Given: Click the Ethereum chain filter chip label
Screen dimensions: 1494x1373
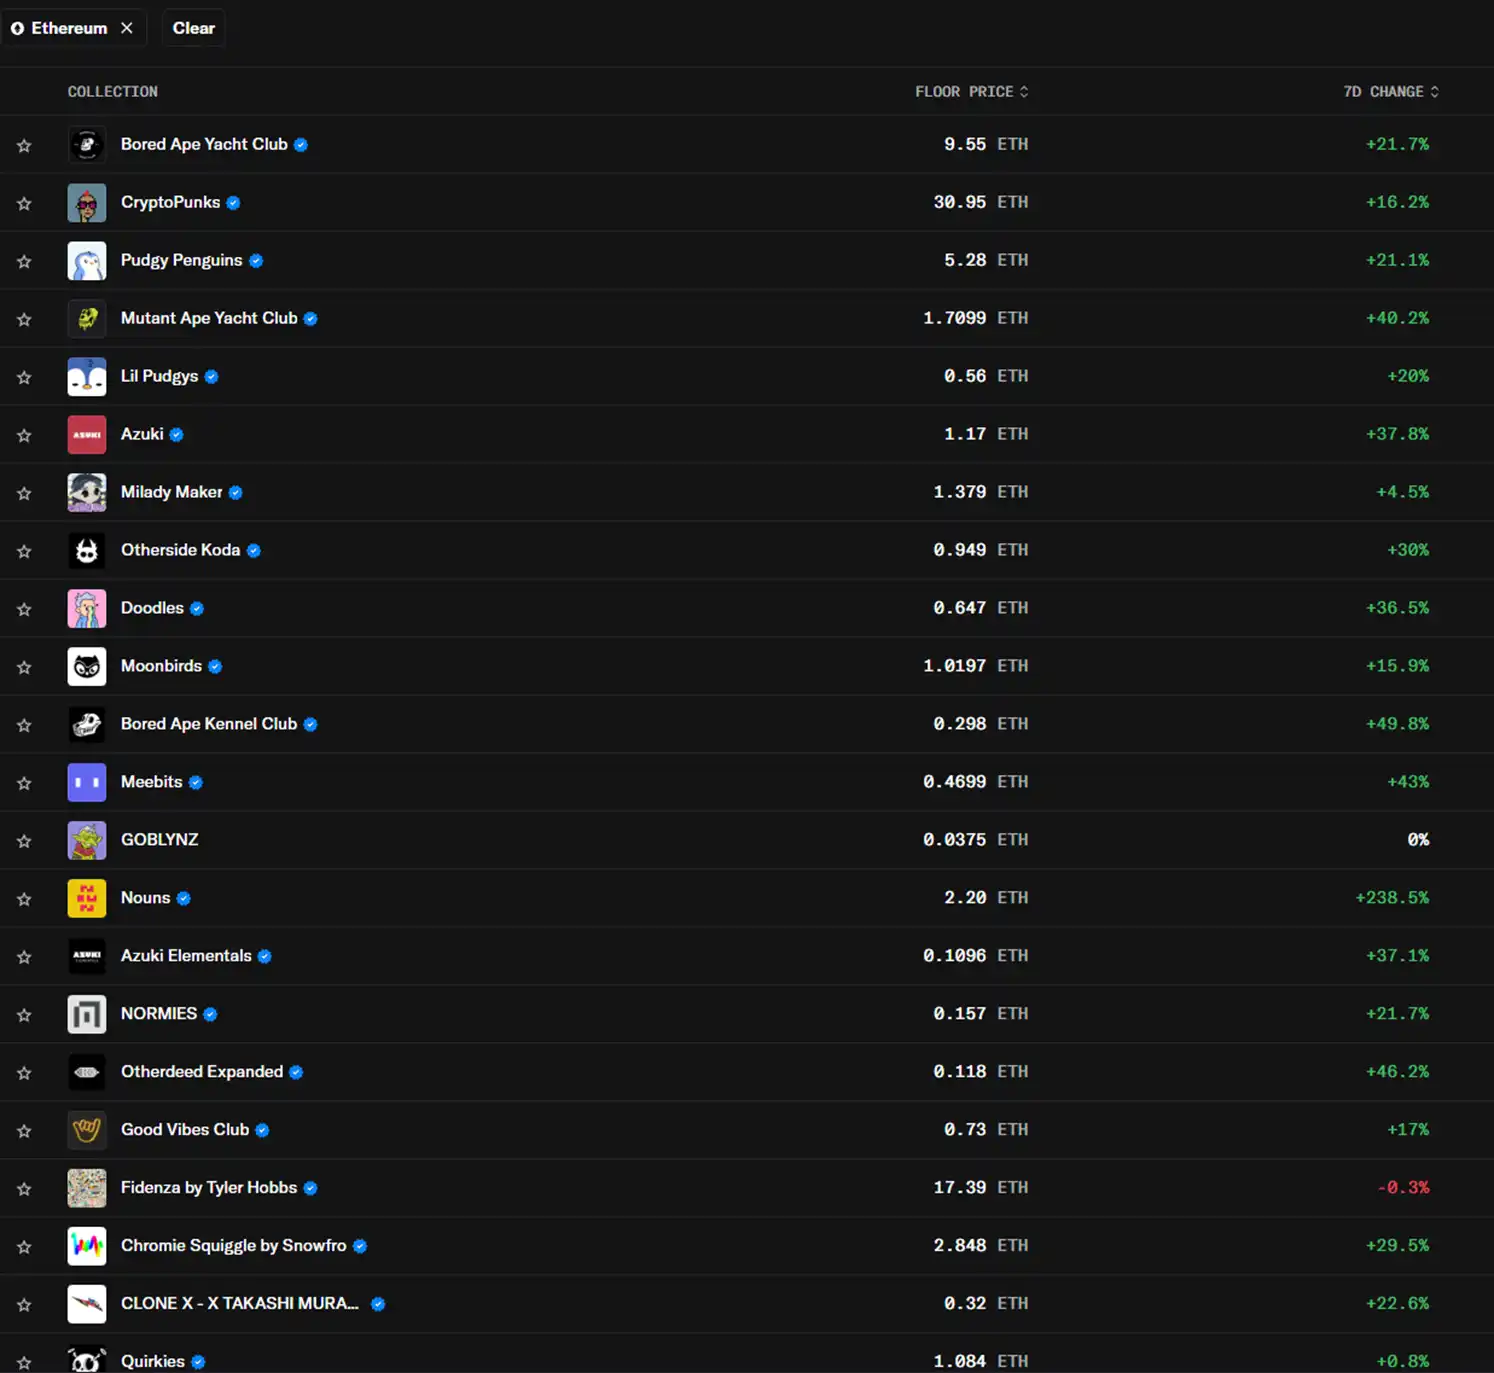Looking at the screenshot, I should click(x=69, y=28).
